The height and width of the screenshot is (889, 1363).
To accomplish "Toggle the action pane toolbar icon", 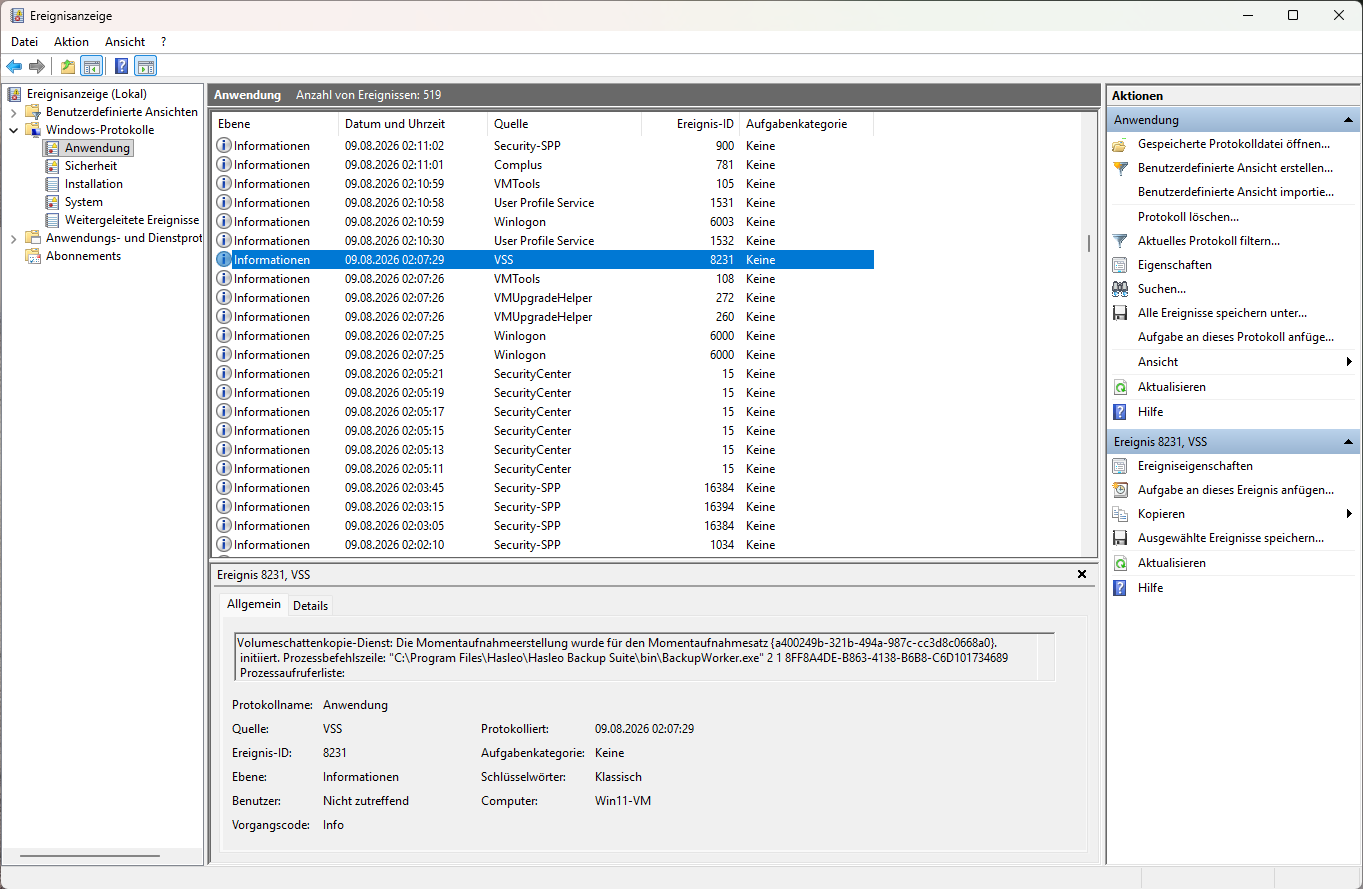I will (x=146, y=67).
